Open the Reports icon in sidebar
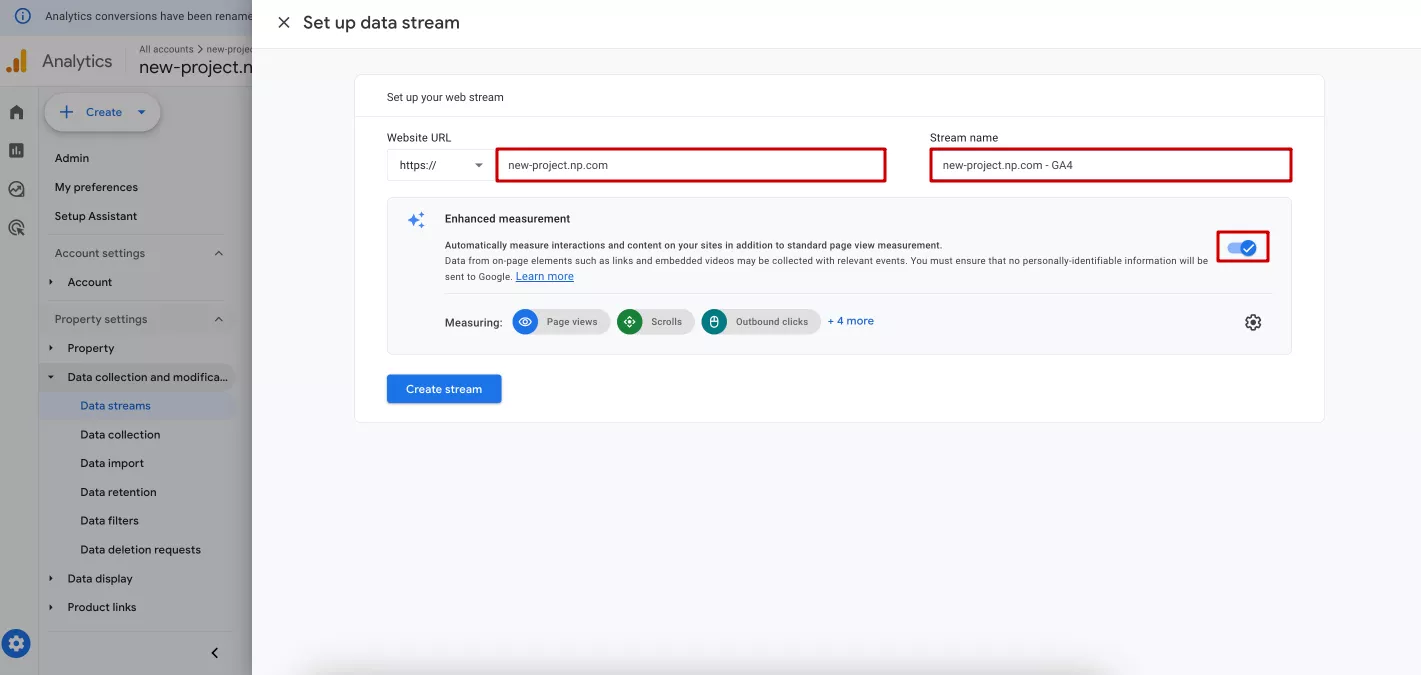The image size is (1421, 675). (16, 150)
